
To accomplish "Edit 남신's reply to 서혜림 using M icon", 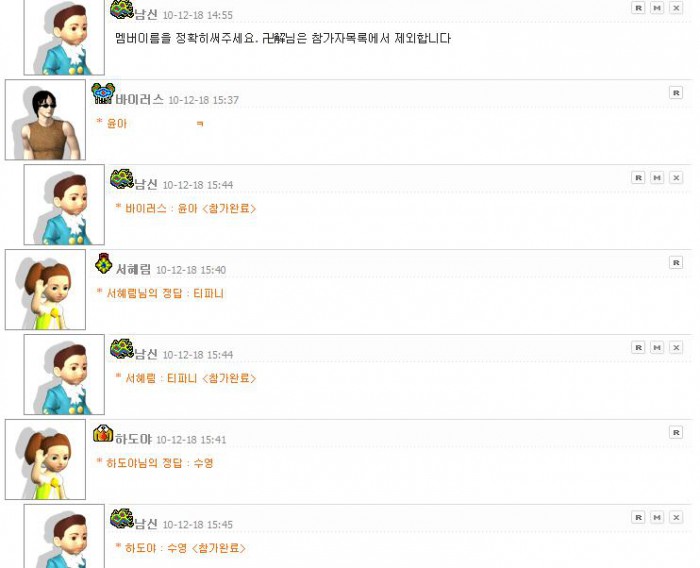I will [657, 347].
